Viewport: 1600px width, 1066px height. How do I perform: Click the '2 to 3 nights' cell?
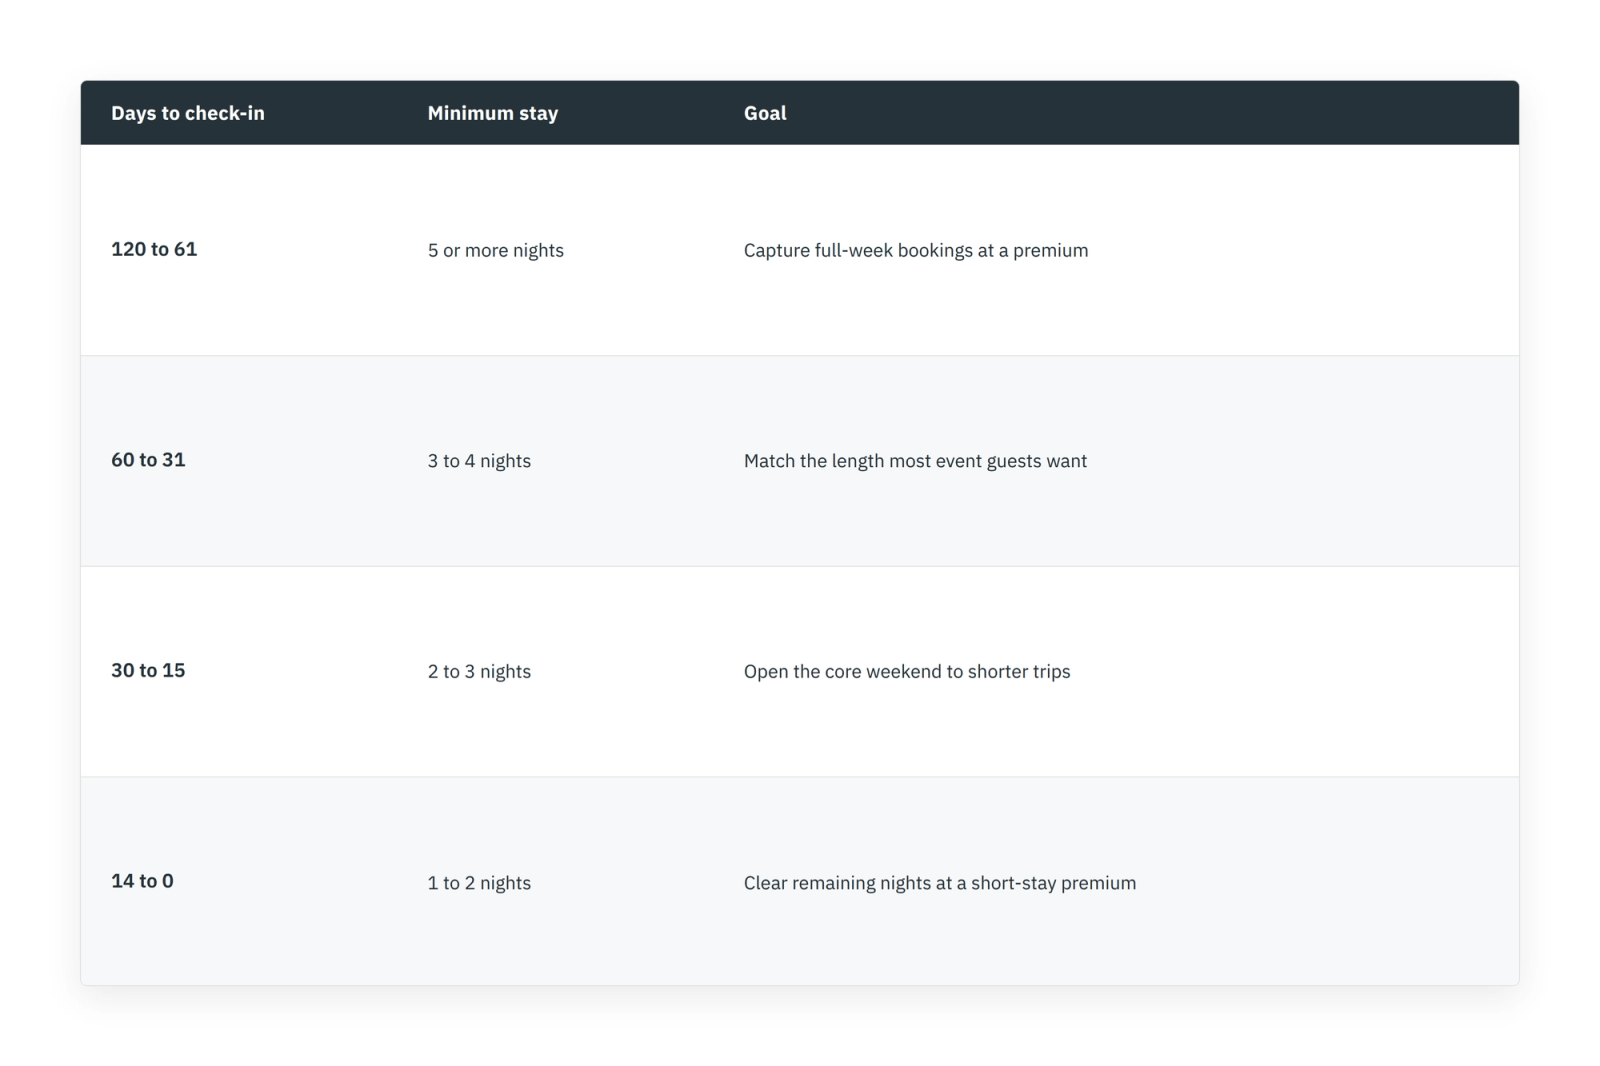479,671
